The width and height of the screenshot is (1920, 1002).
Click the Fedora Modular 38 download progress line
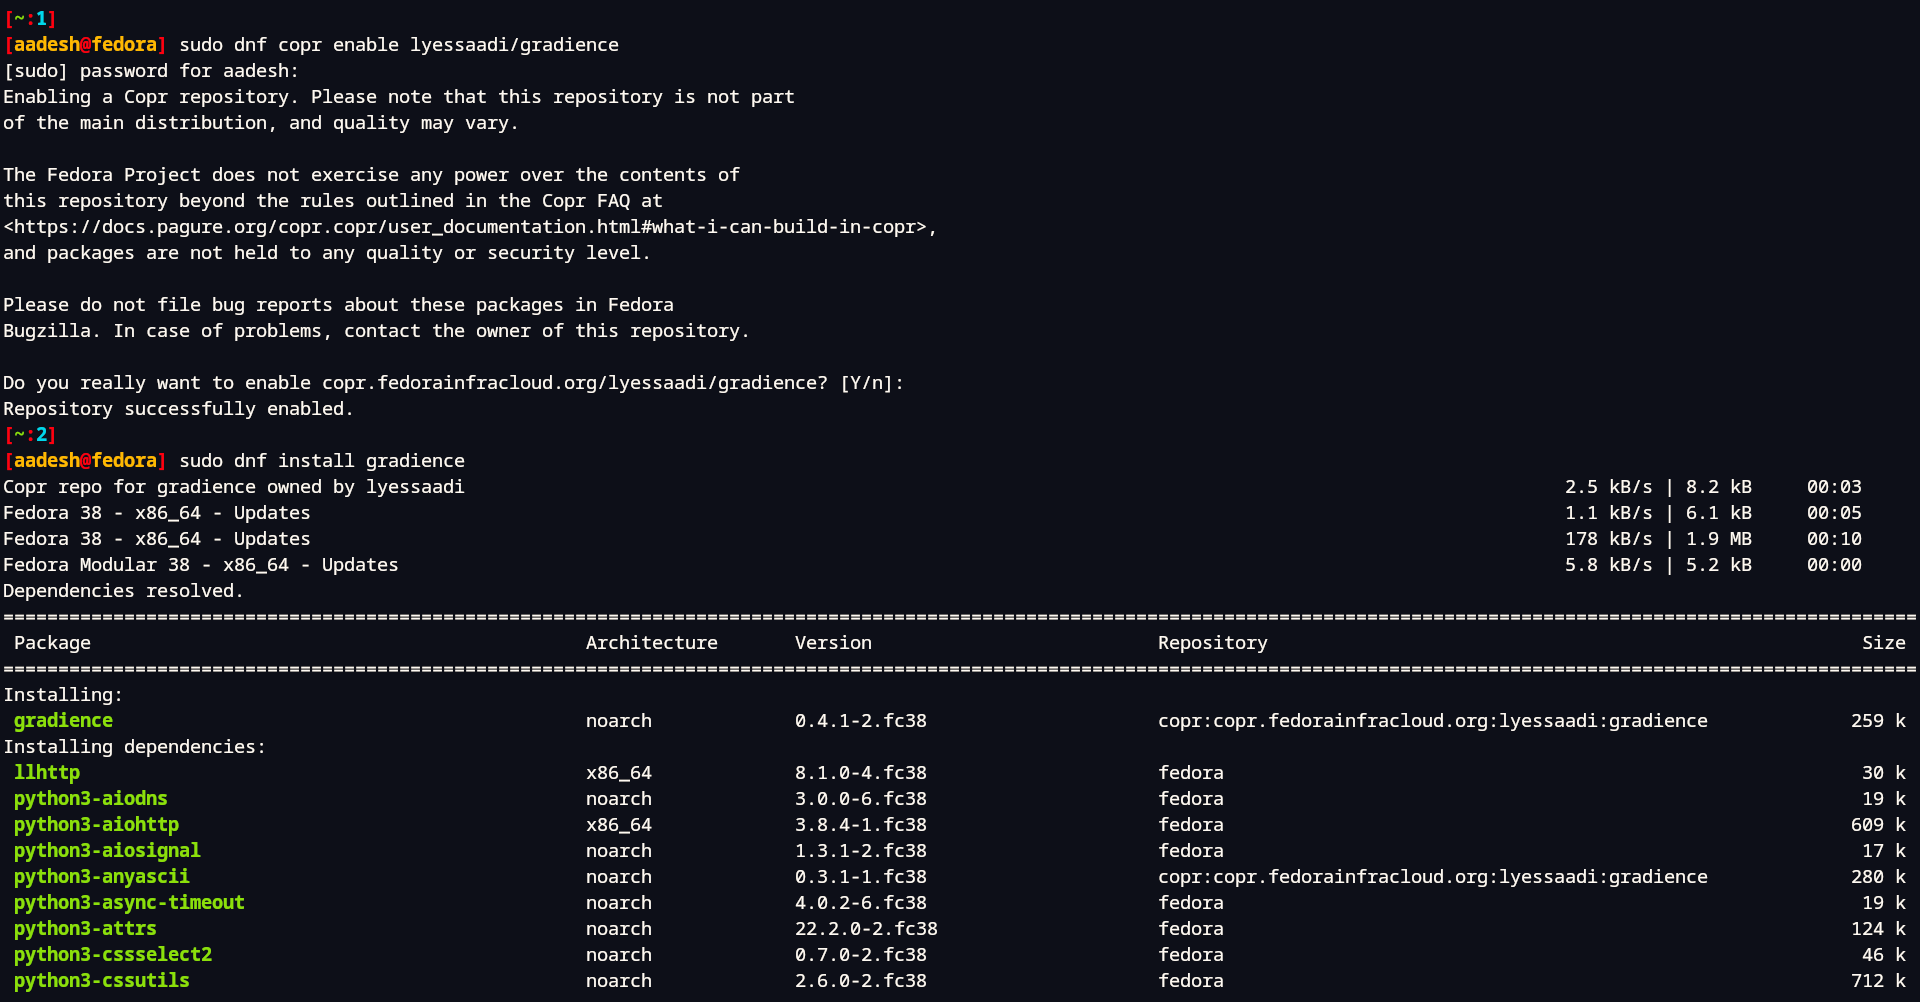[x=200, y=564]
